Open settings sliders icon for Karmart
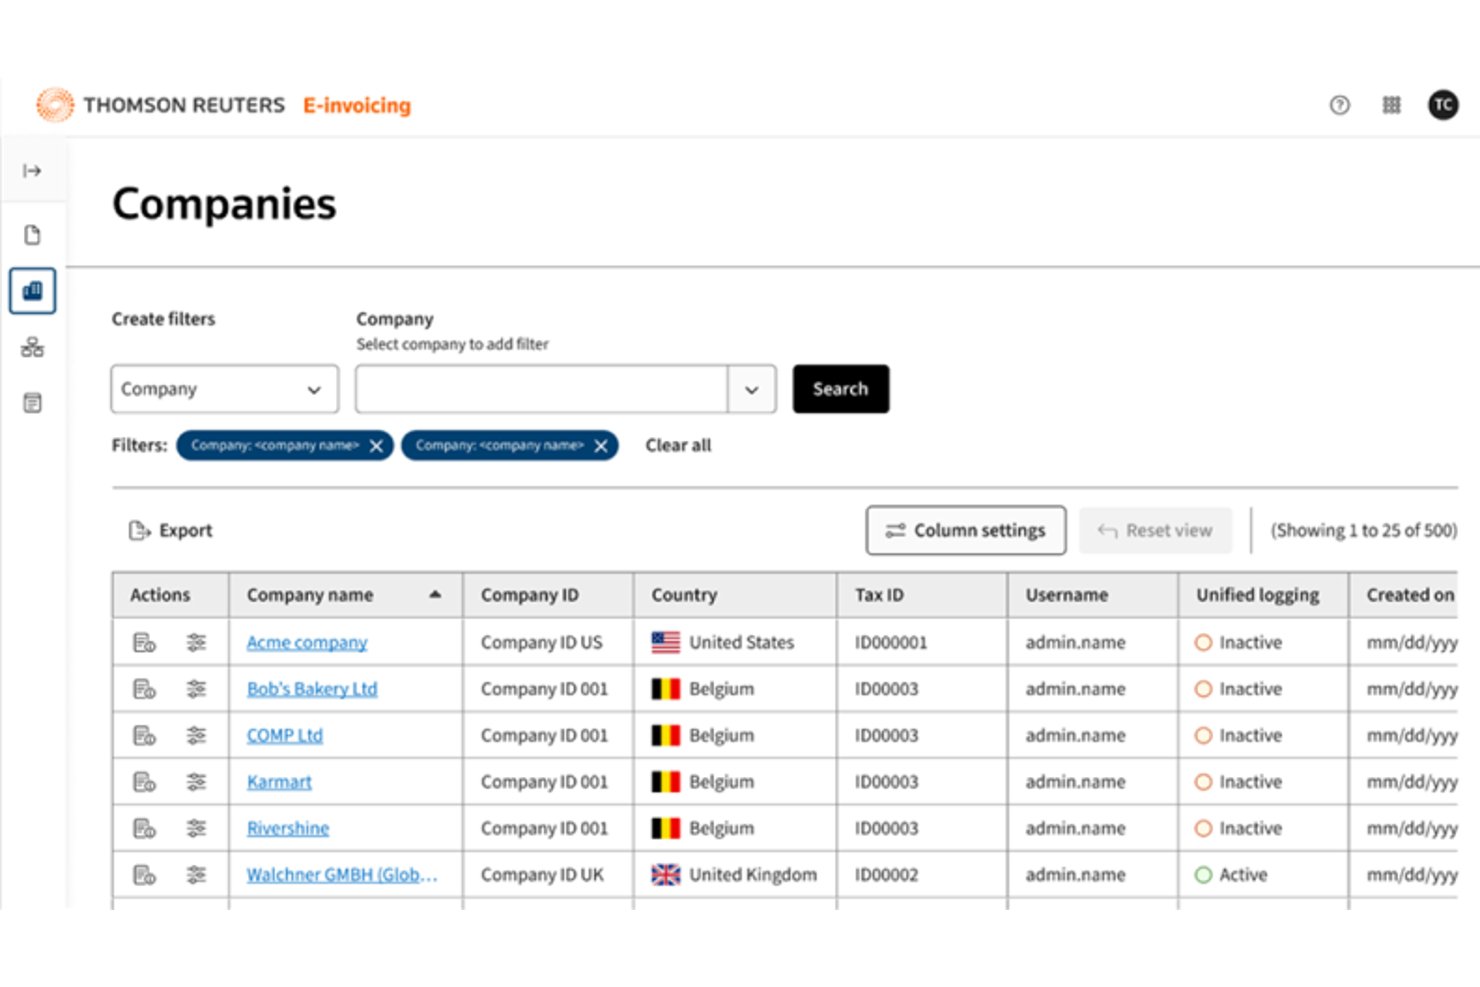Viewport: 1480px width, 987px height. click(196, 782)
